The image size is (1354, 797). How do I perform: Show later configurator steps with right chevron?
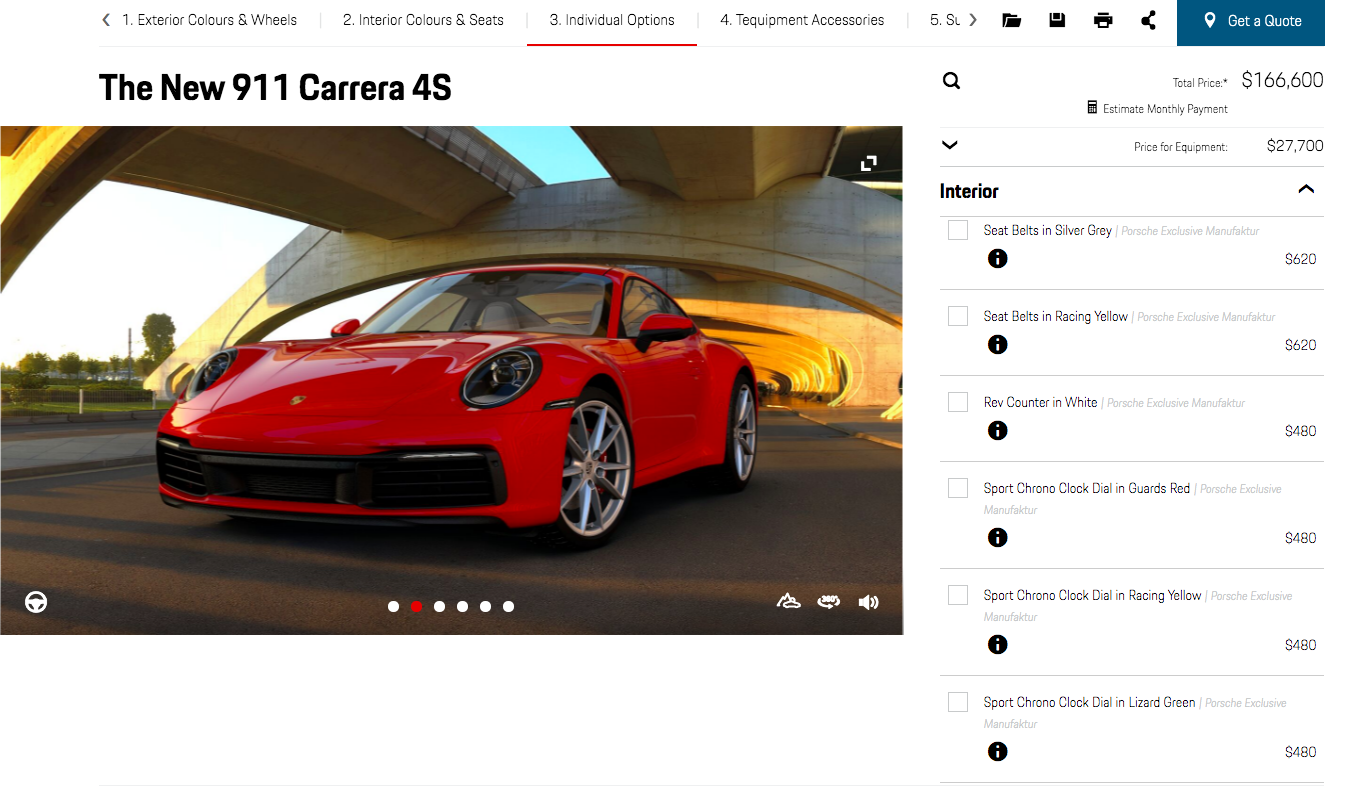pyautogui.click(x=973, y=20)
